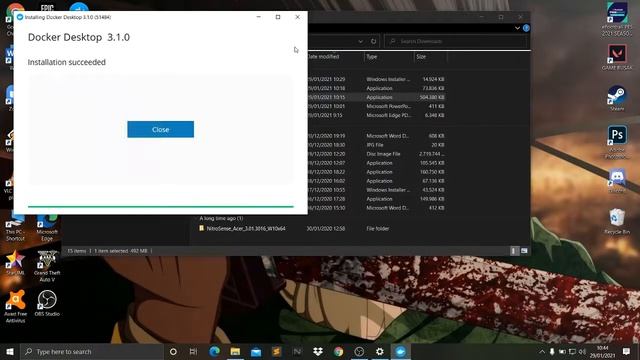Click the Docker whale icon in installer title bar
The width and height of the screenshot is (640, 360).
20,17
